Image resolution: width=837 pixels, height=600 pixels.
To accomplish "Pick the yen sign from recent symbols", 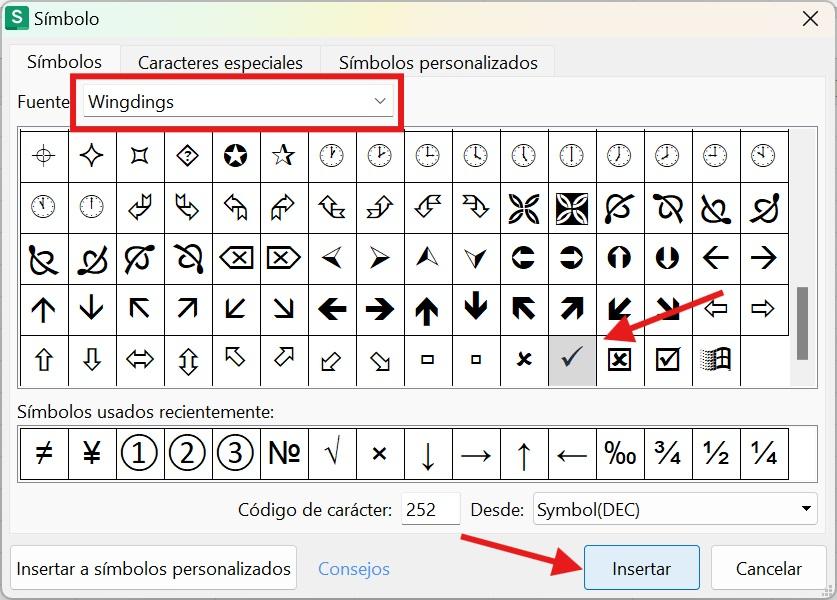I will pyautogui.click(x=92, y=454).
